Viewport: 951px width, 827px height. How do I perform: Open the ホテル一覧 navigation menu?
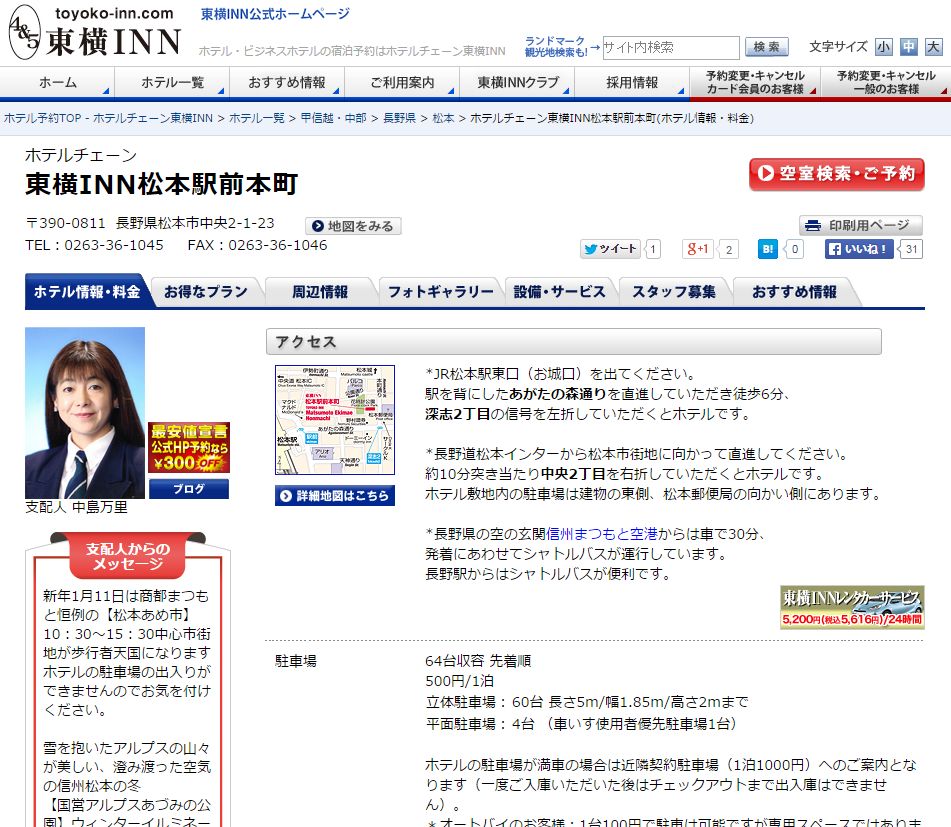pos(172,82)
